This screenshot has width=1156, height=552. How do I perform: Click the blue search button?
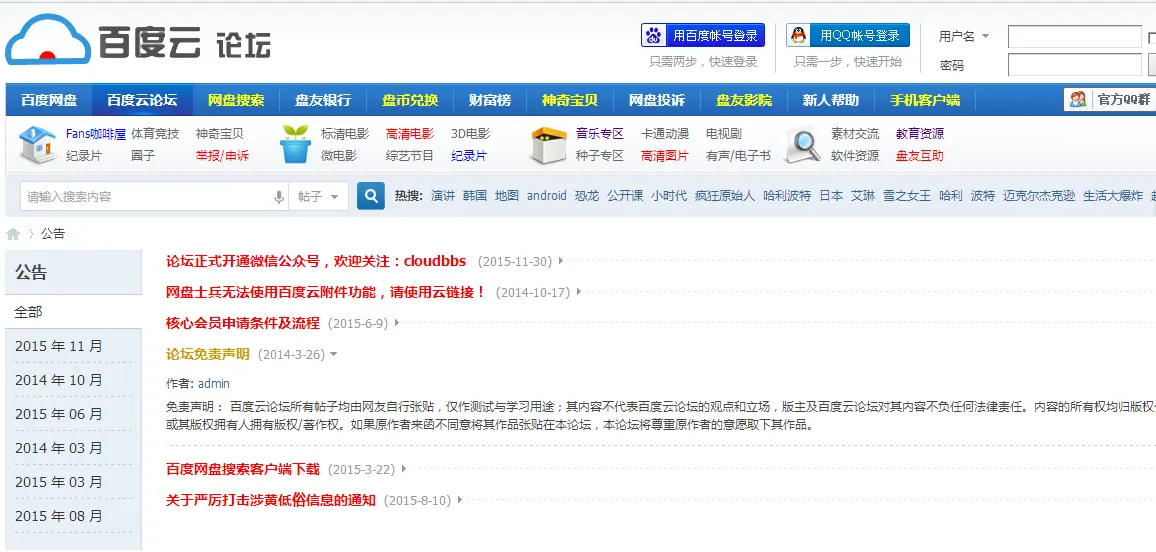click(x=371, y=196)
